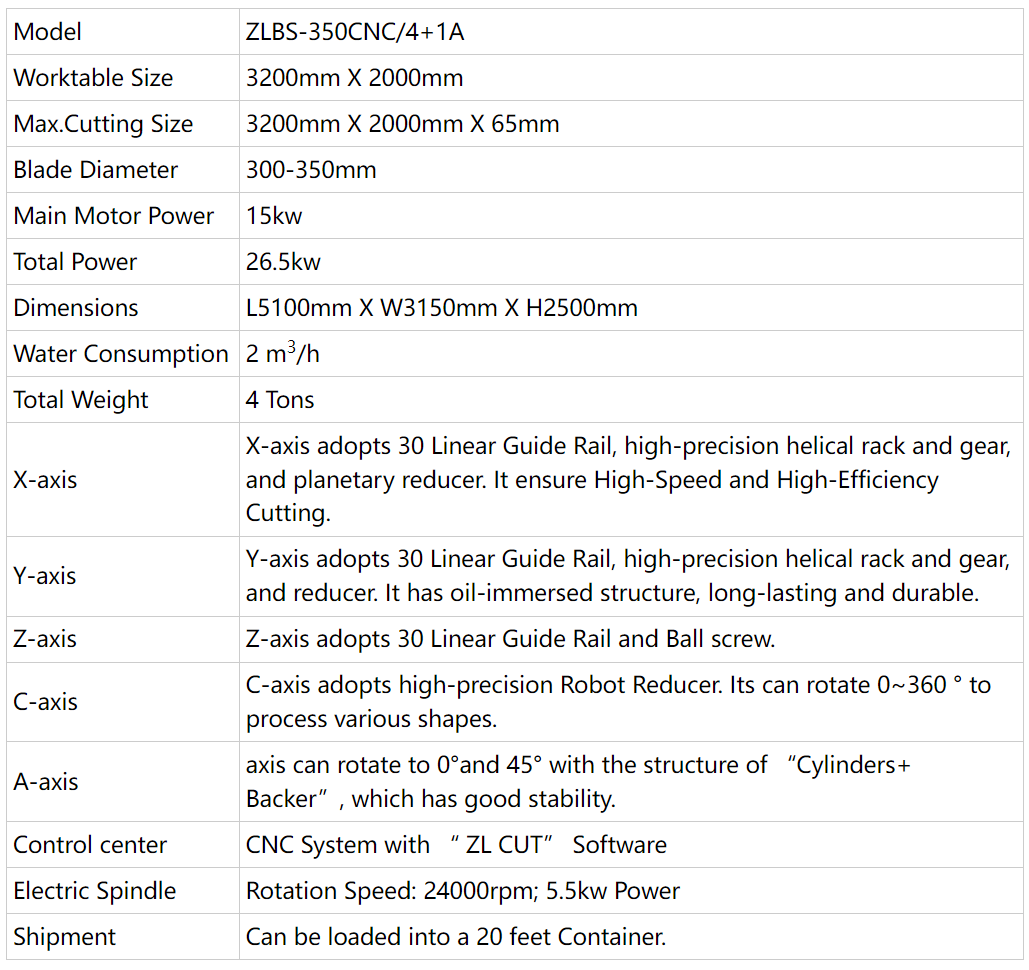Select the CNC System ZL CUT Software text
Screen dimensions: 1029x970
coord(456,845)
